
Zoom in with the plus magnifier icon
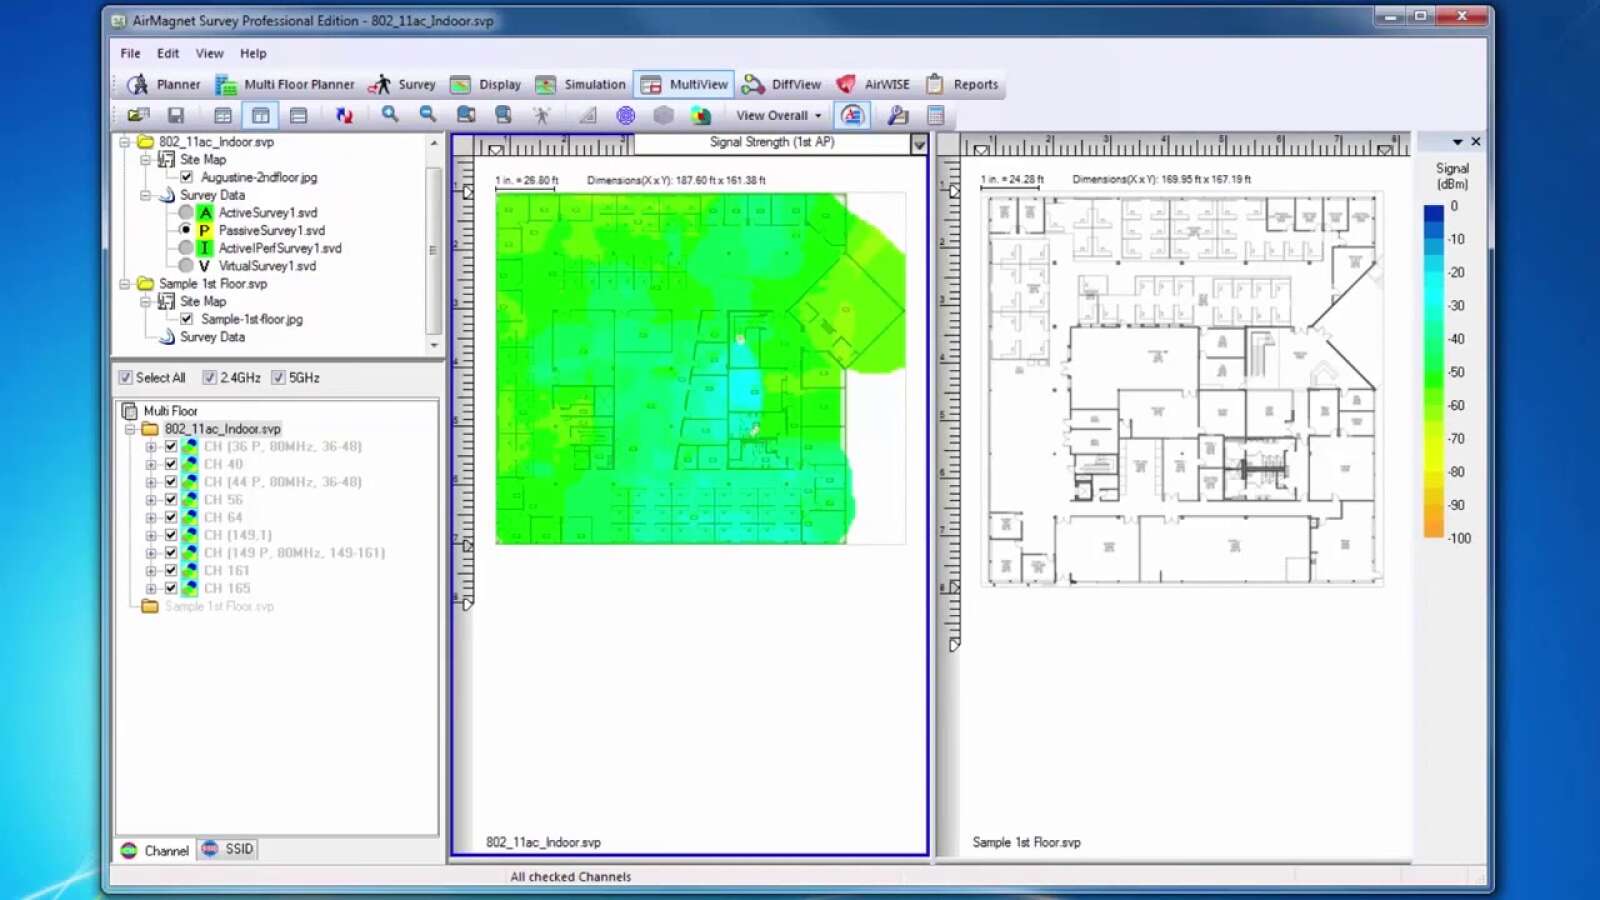(390, 115)
